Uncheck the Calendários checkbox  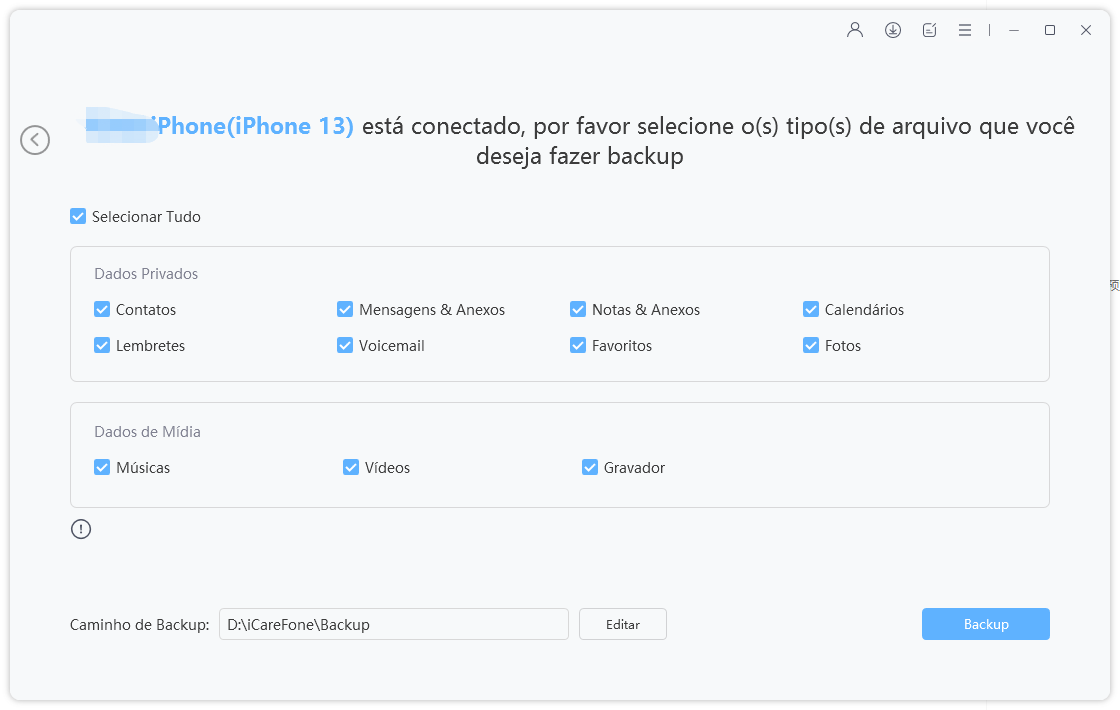[811, 309]
